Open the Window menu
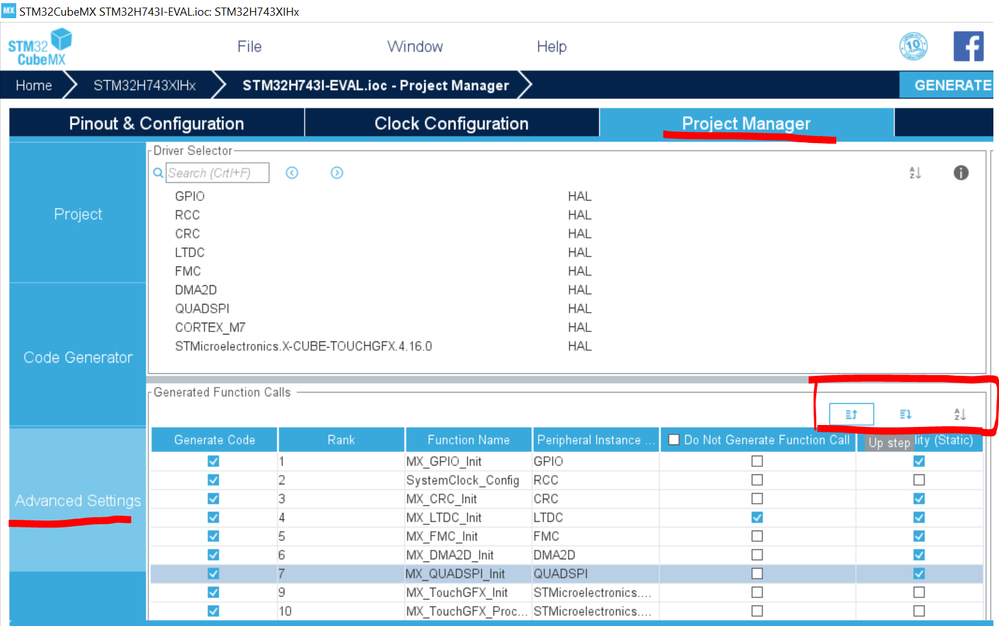999x626 pixels. (415, 46)
